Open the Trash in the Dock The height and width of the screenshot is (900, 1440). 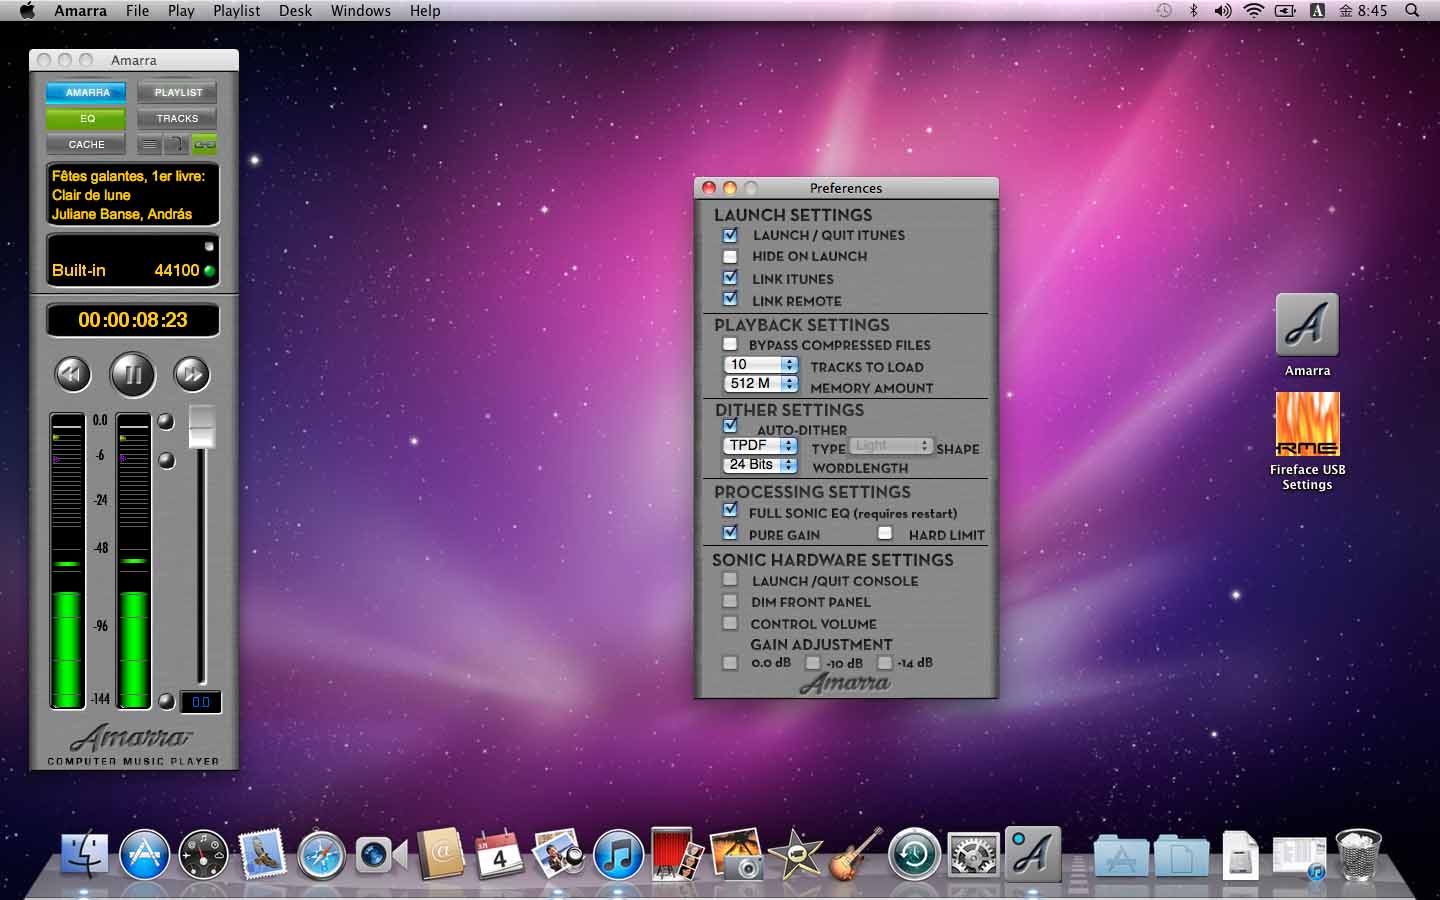pos(1358,855)
